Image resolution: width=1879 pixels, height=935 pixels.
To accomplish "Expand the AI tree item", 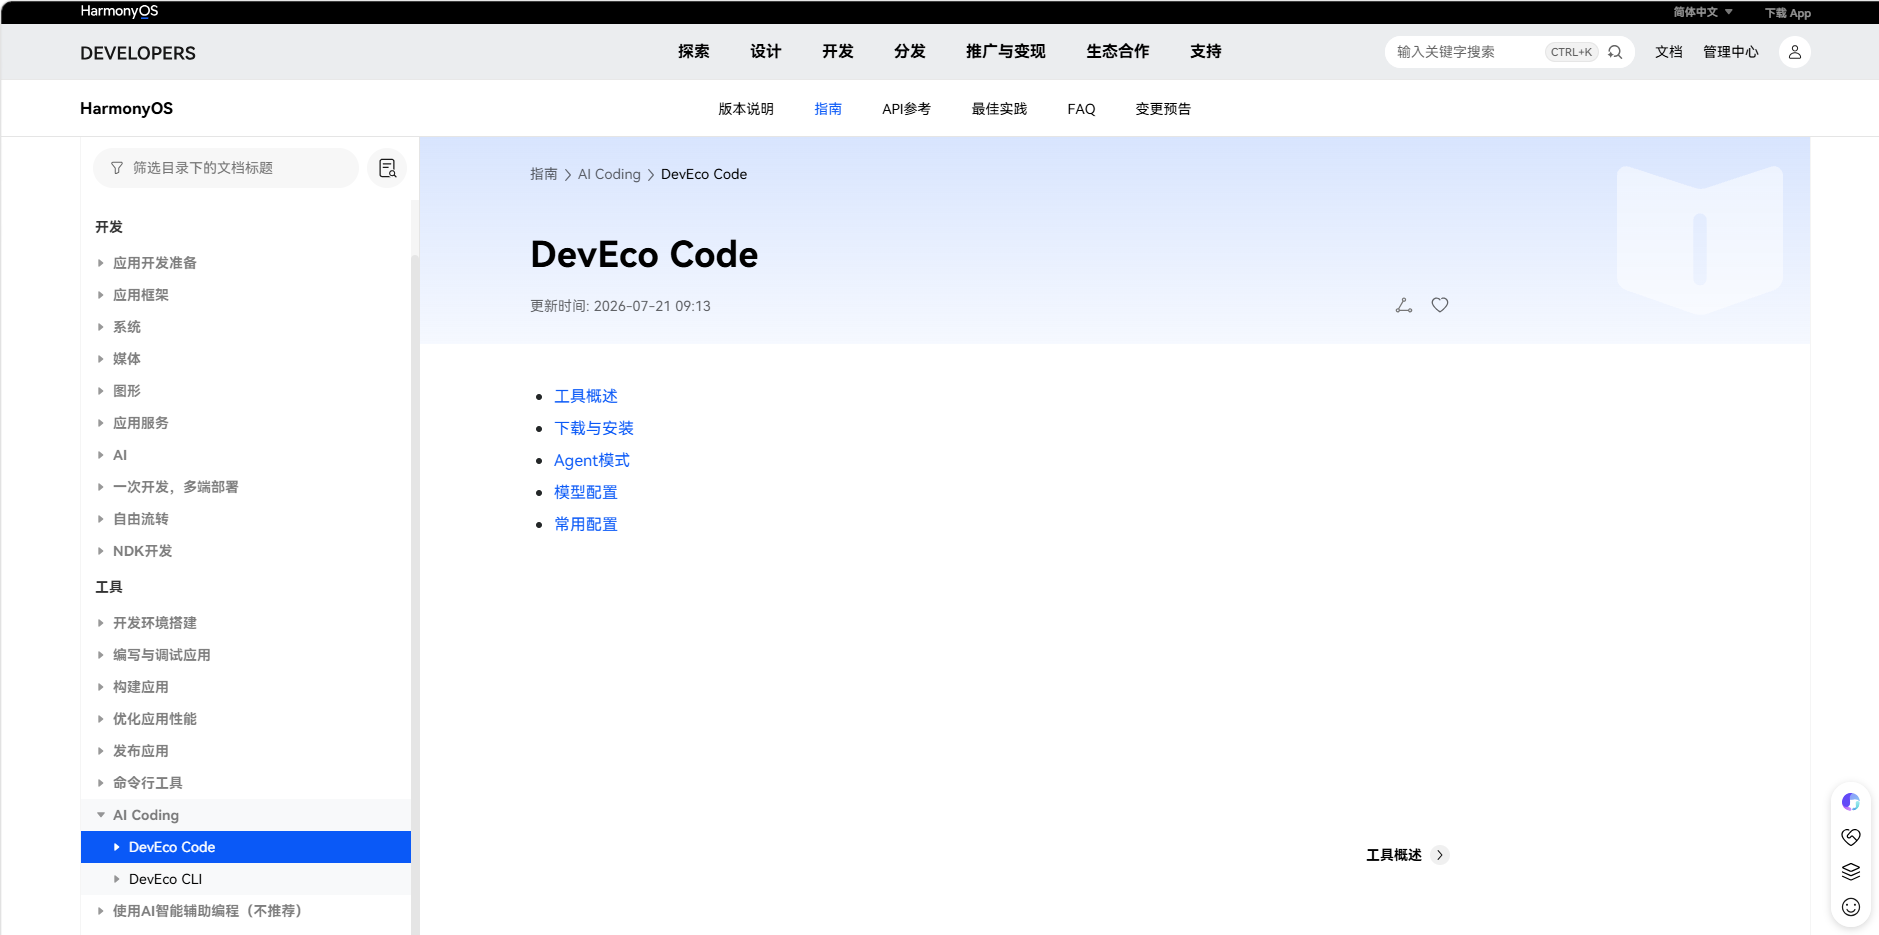I will pyautogui.click(x=100, y=455).
